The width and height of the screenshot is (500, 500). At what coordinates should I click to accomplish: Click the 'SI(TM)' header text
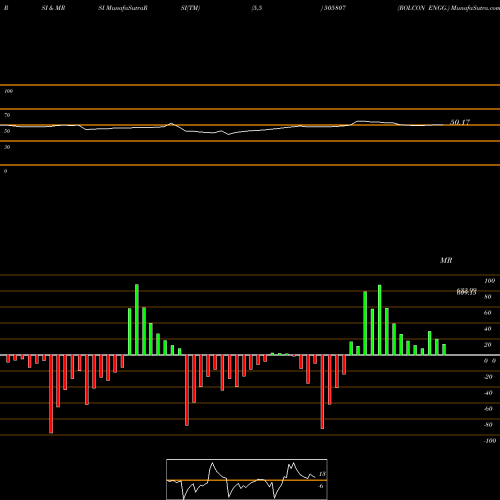(x=190, y=8)
